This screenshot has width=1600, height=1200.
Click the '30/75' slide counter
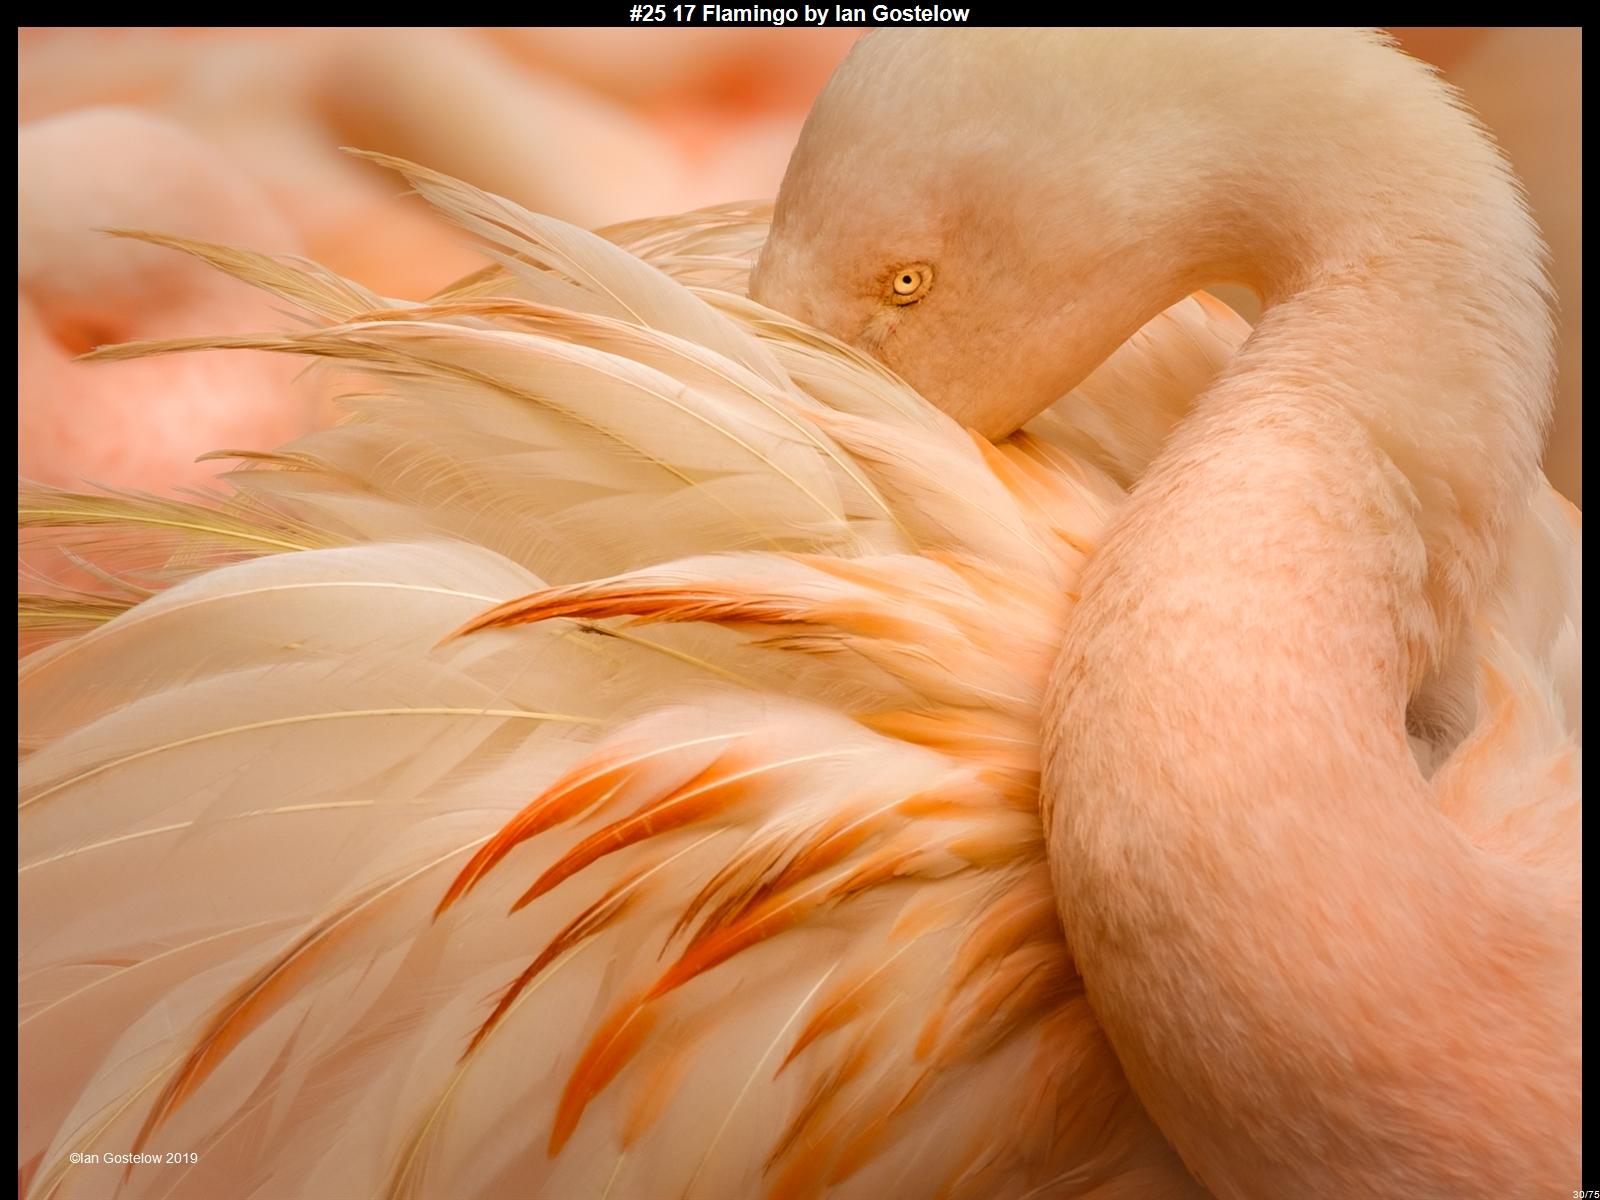[1584, 1193]
